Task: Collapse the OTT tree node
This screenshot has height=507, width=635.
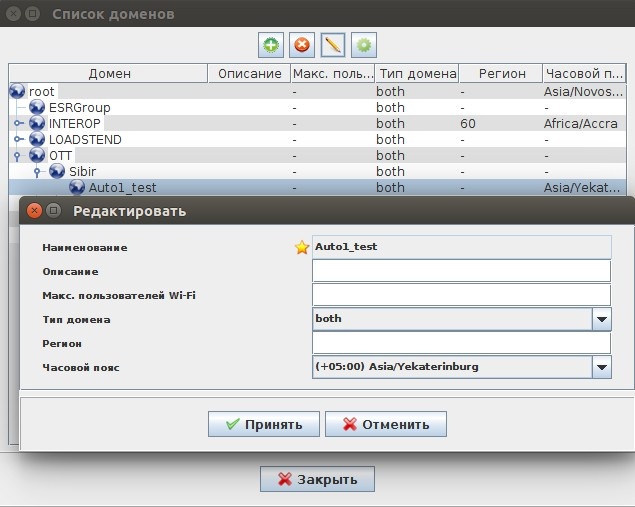Action: 18,156
